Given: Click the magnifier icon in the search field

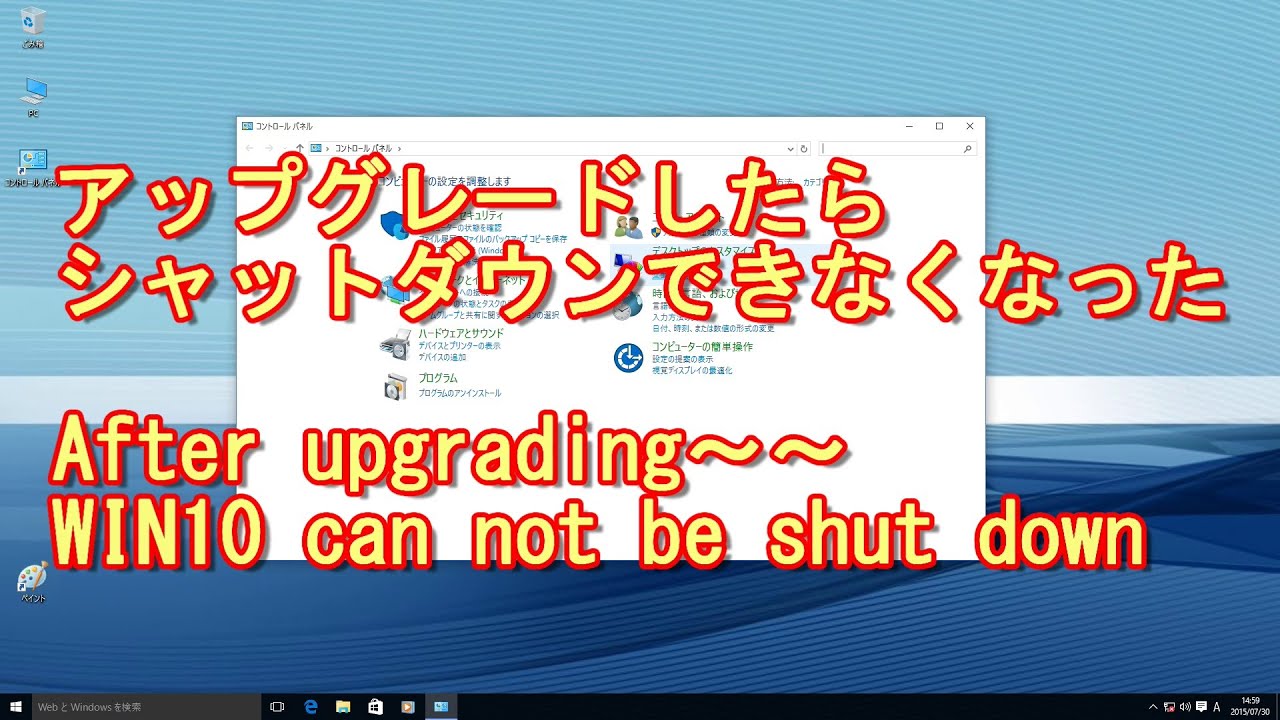Looking at the screenshot, I should (967, 148).
